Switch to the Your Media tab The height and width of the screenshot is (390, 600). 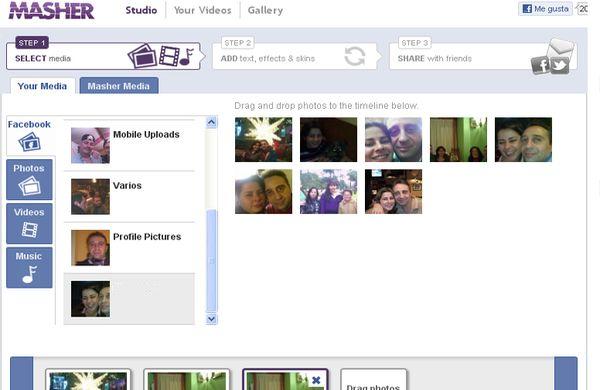42,86
